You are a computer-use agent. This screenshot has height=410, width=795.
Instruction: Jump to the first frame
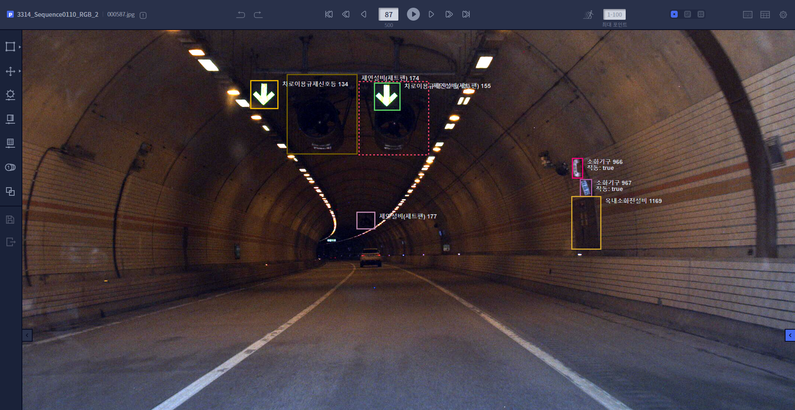pos(329,14)
